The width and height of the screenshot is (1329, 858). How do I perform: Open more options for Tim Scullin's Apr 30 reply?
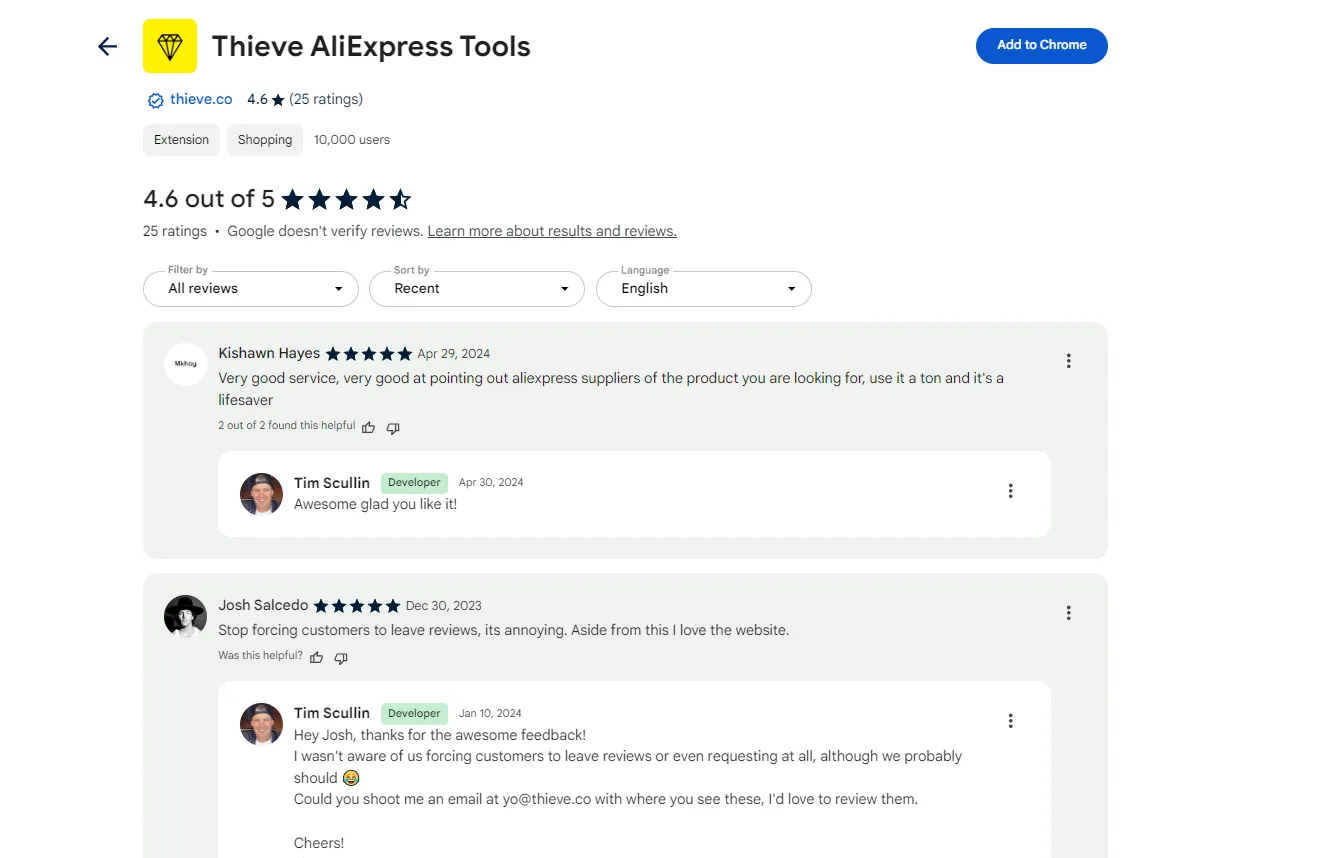coord(1010,491)
